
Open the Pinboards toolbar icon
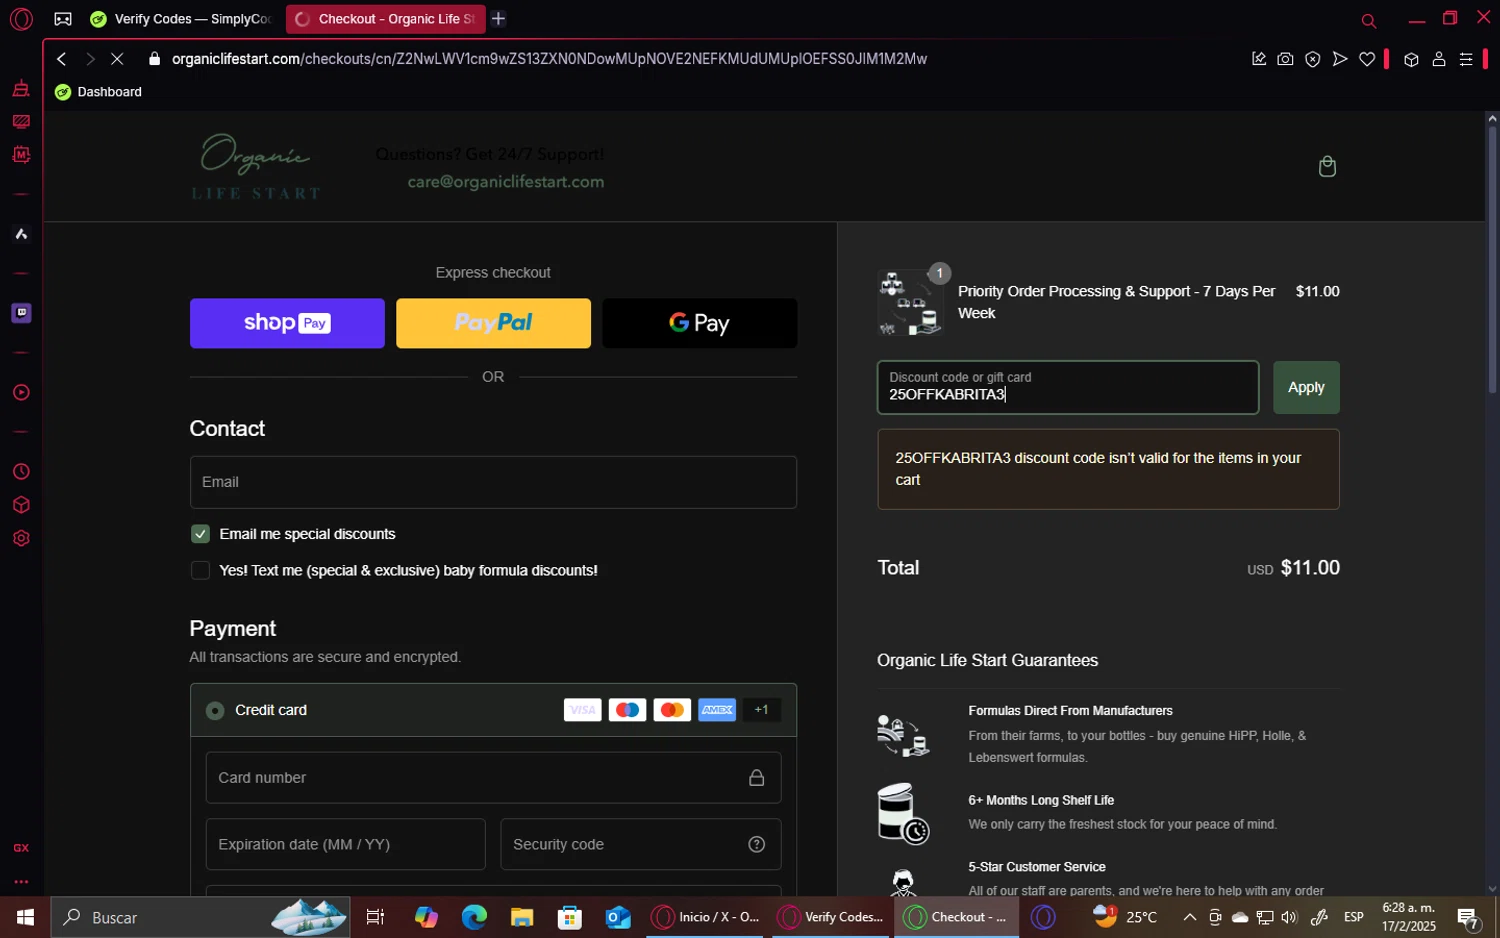tap(1259, 59)
